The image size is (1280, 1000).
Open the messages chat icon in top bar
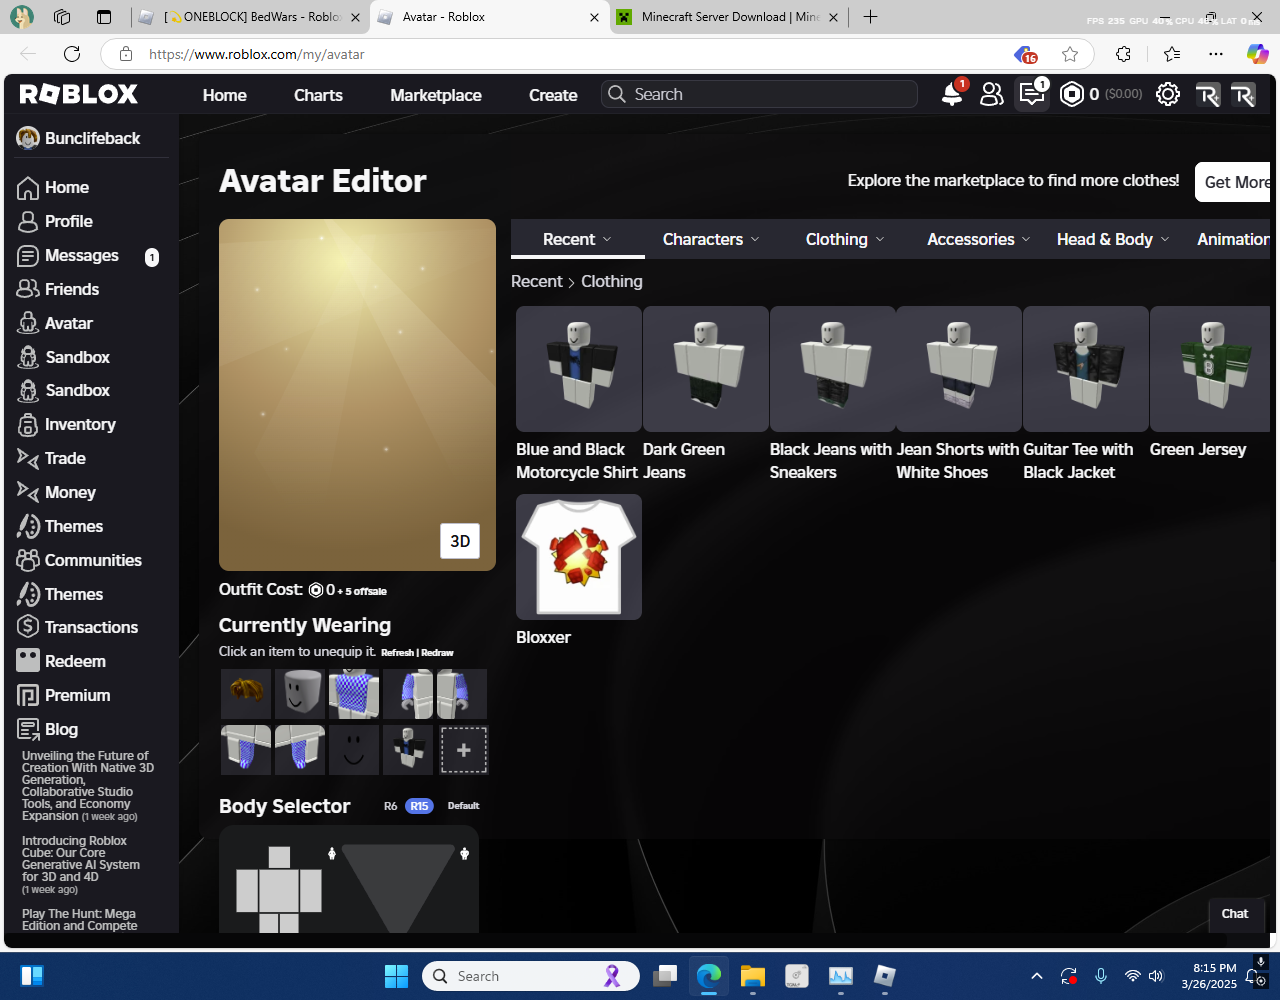tap(1031, 94)
